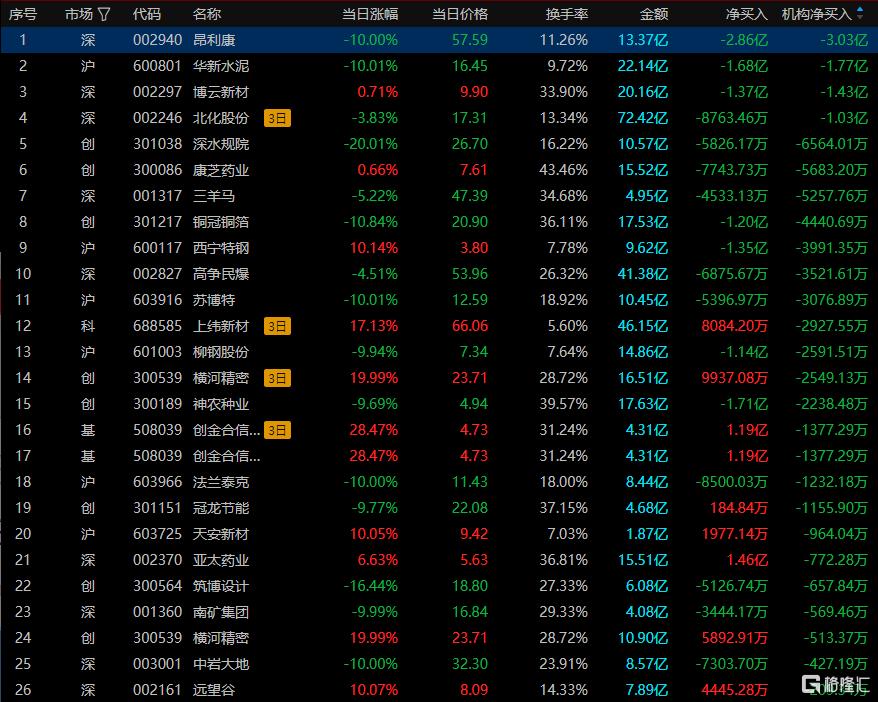Viewport: 878px width, 702px height.
Task: Click the 3日 badge next to 北化股份
Action: pyautogui.click(x=277, y=118)
